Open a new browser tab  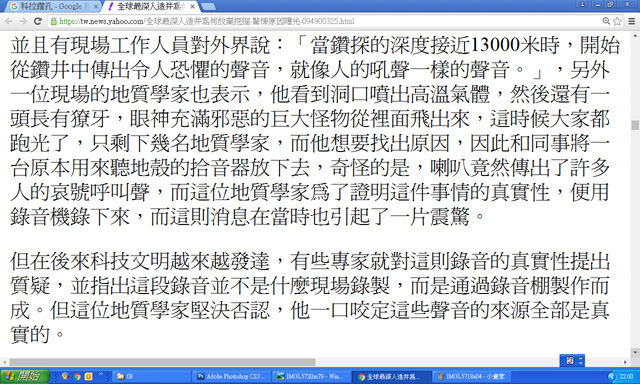coord(208,6)
